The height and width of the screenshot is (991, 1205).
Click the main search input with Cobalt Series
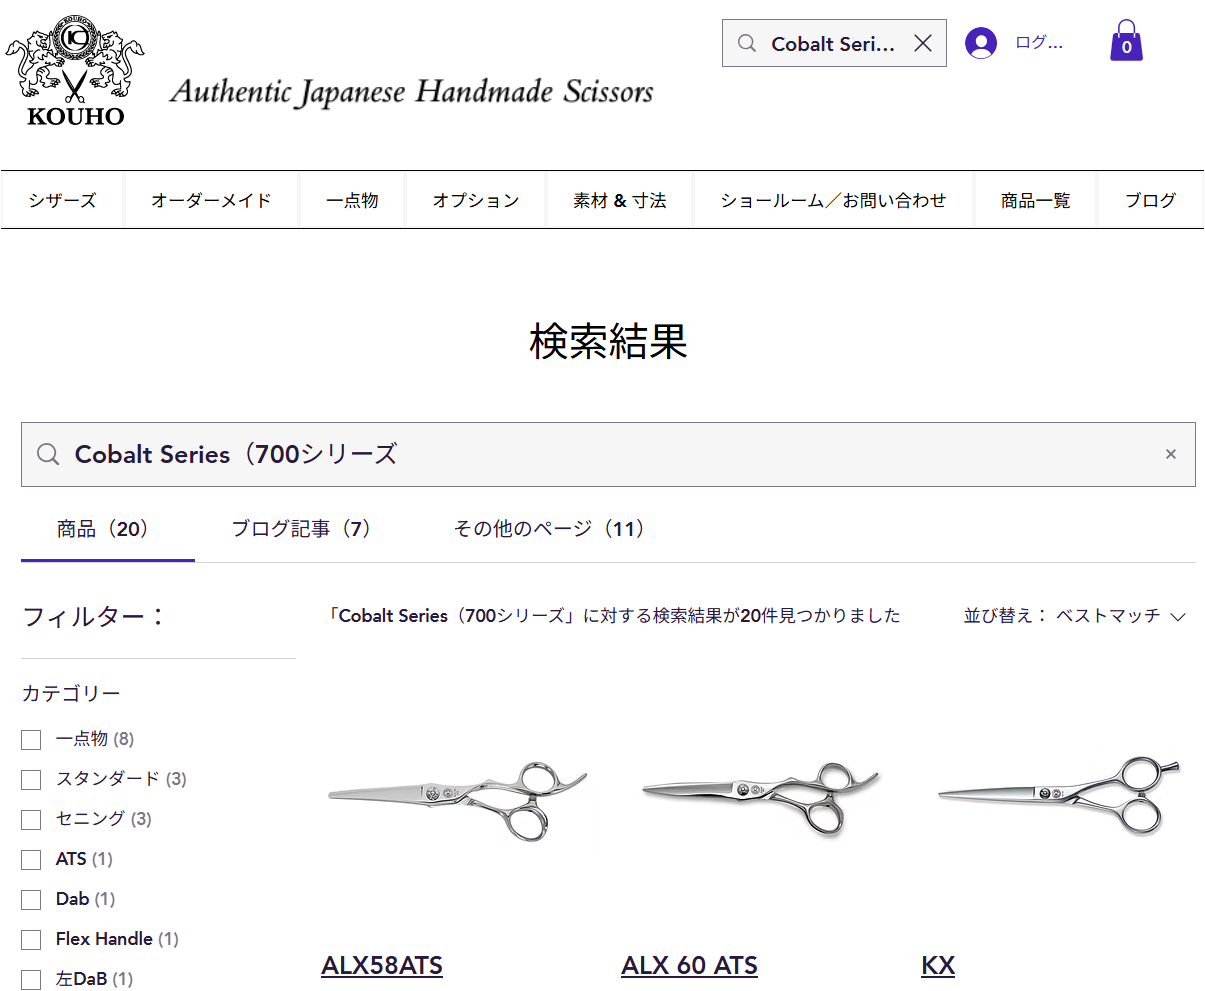point(608,454)
